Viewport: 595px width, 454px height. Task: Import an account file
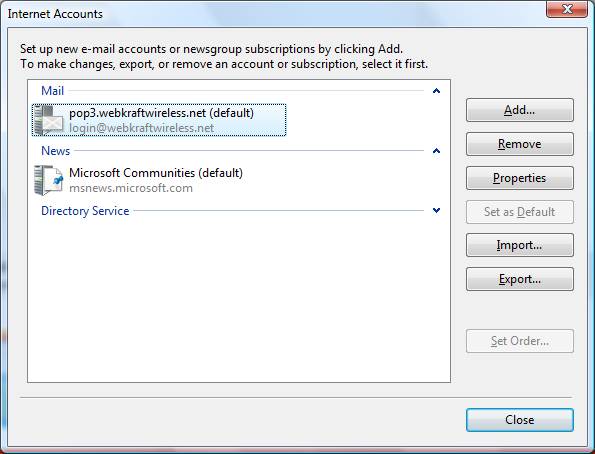pos(519,245)
